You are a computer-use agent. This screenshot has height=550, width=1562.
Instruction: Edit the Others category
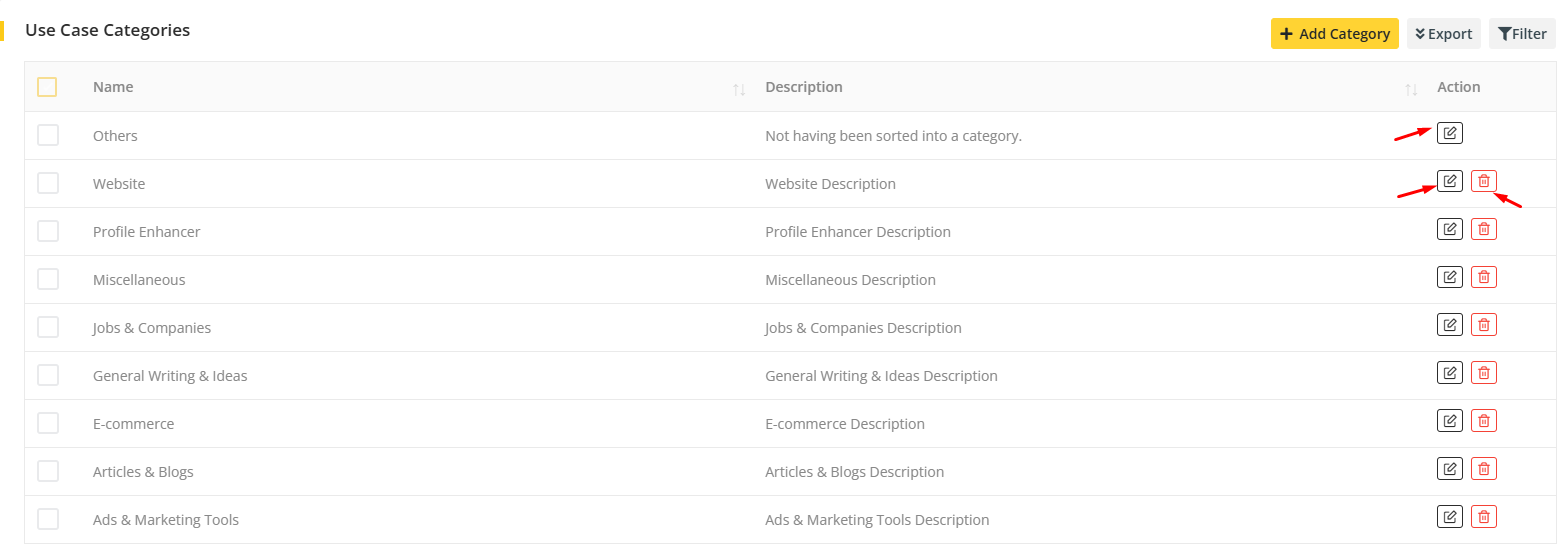click(x=1449, y=133)
